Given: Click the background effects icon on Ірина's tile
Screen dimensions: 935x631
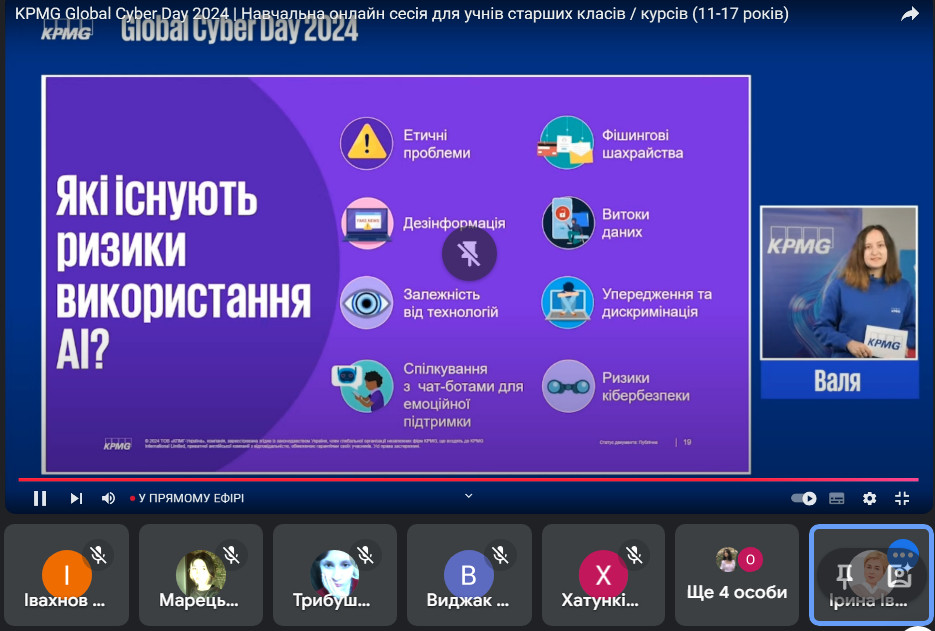Looking at the screenshot, I should pyautogui.click(x=899, y=576).
